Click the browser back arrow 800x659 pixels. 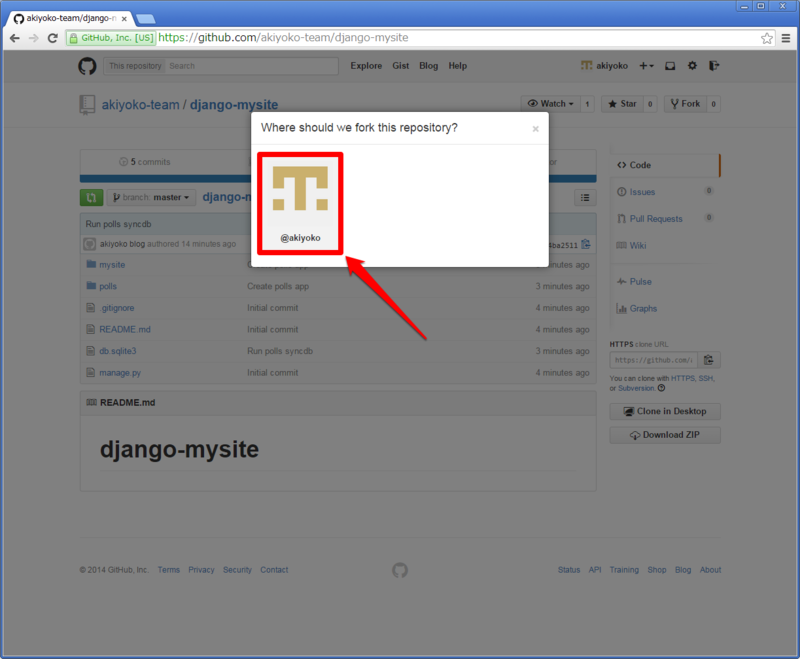(15, 38)
